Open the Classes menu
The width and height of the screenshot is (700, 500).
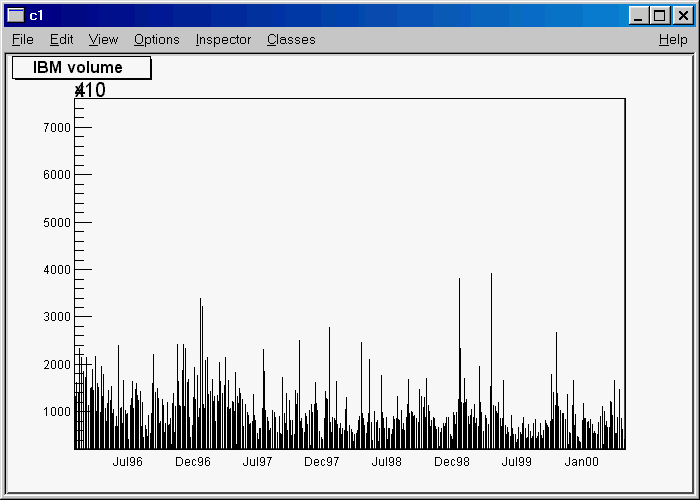click(x=291, y=39)
